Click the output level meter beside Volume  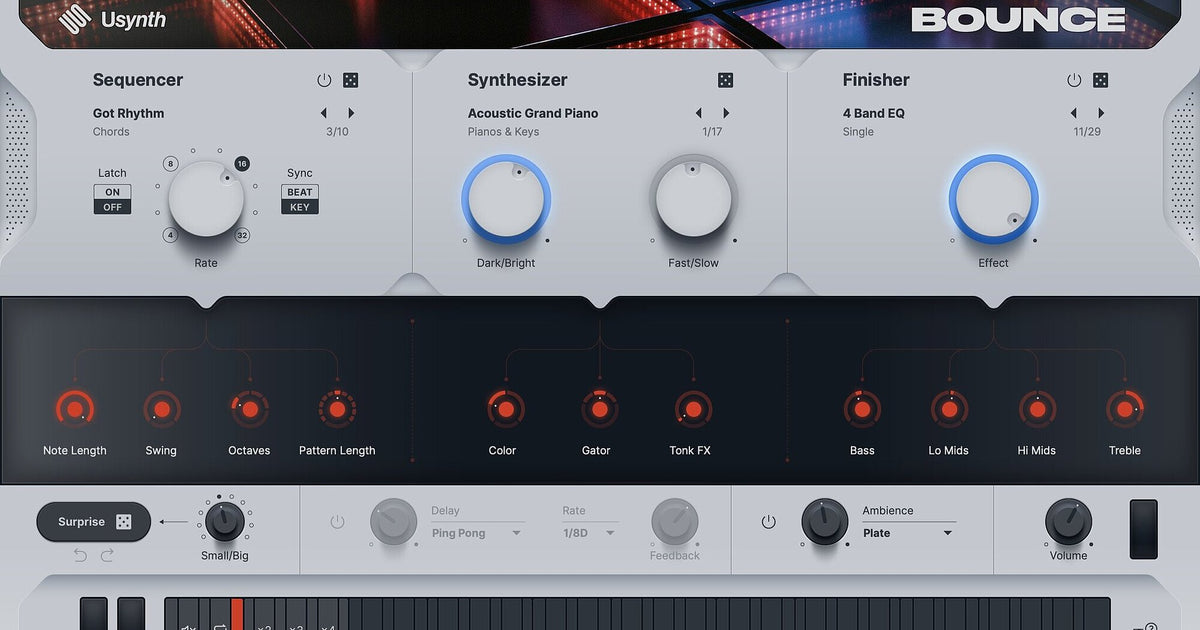pos(1143,529)
